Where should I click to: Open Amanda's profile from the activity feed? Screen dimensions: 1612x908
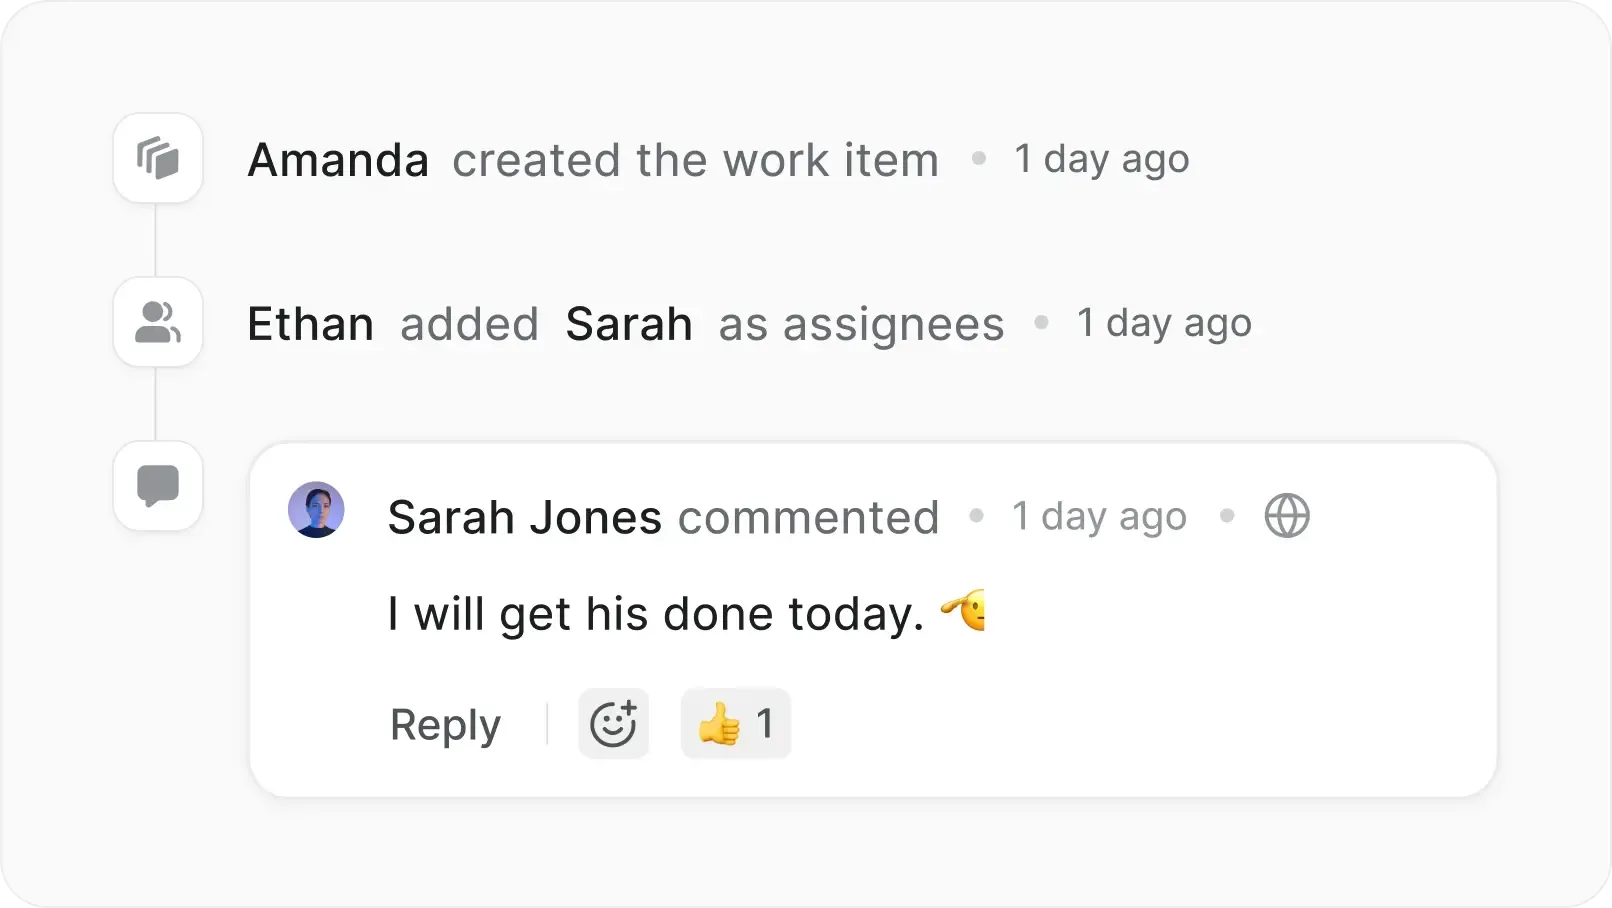pyautogui.click(x=339, y=159)
